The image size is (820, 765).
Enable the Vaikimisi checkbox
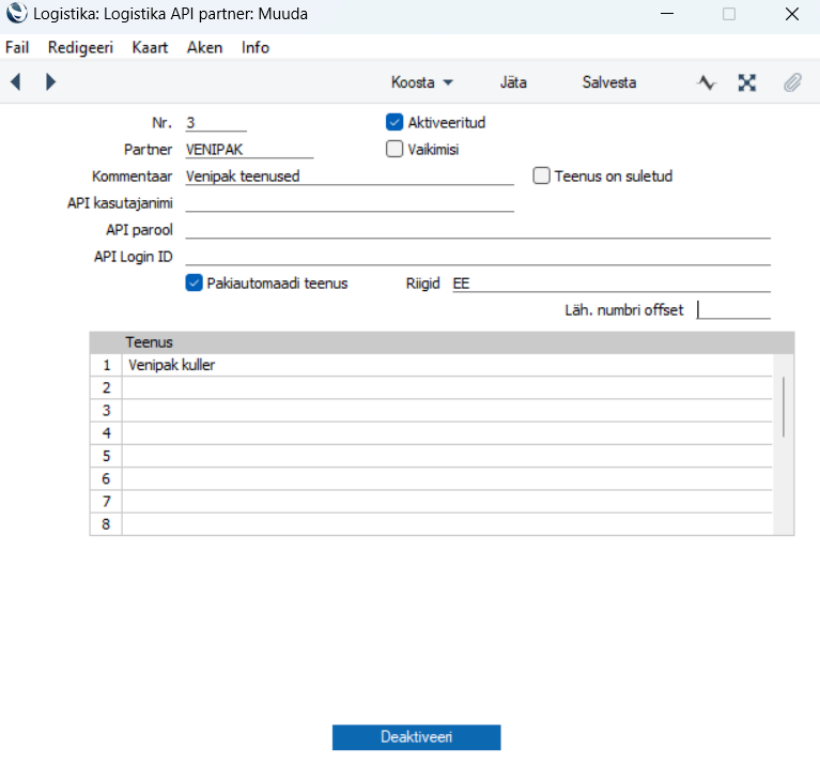pyautogui.click(x=394, y=149)
